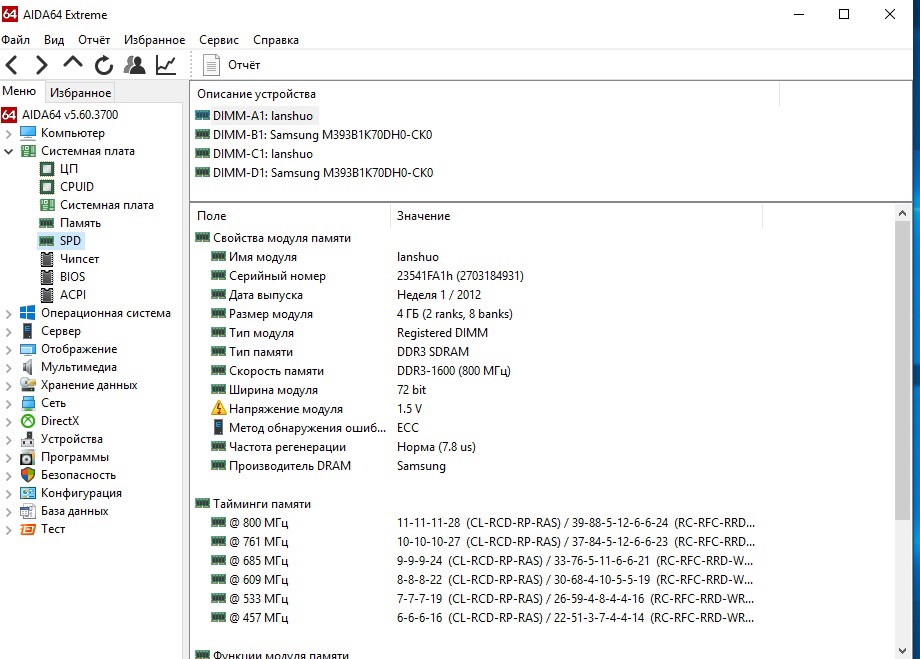Expand the Хранение данных node arrow
920x659 pixels.
[x=8, y=386]
